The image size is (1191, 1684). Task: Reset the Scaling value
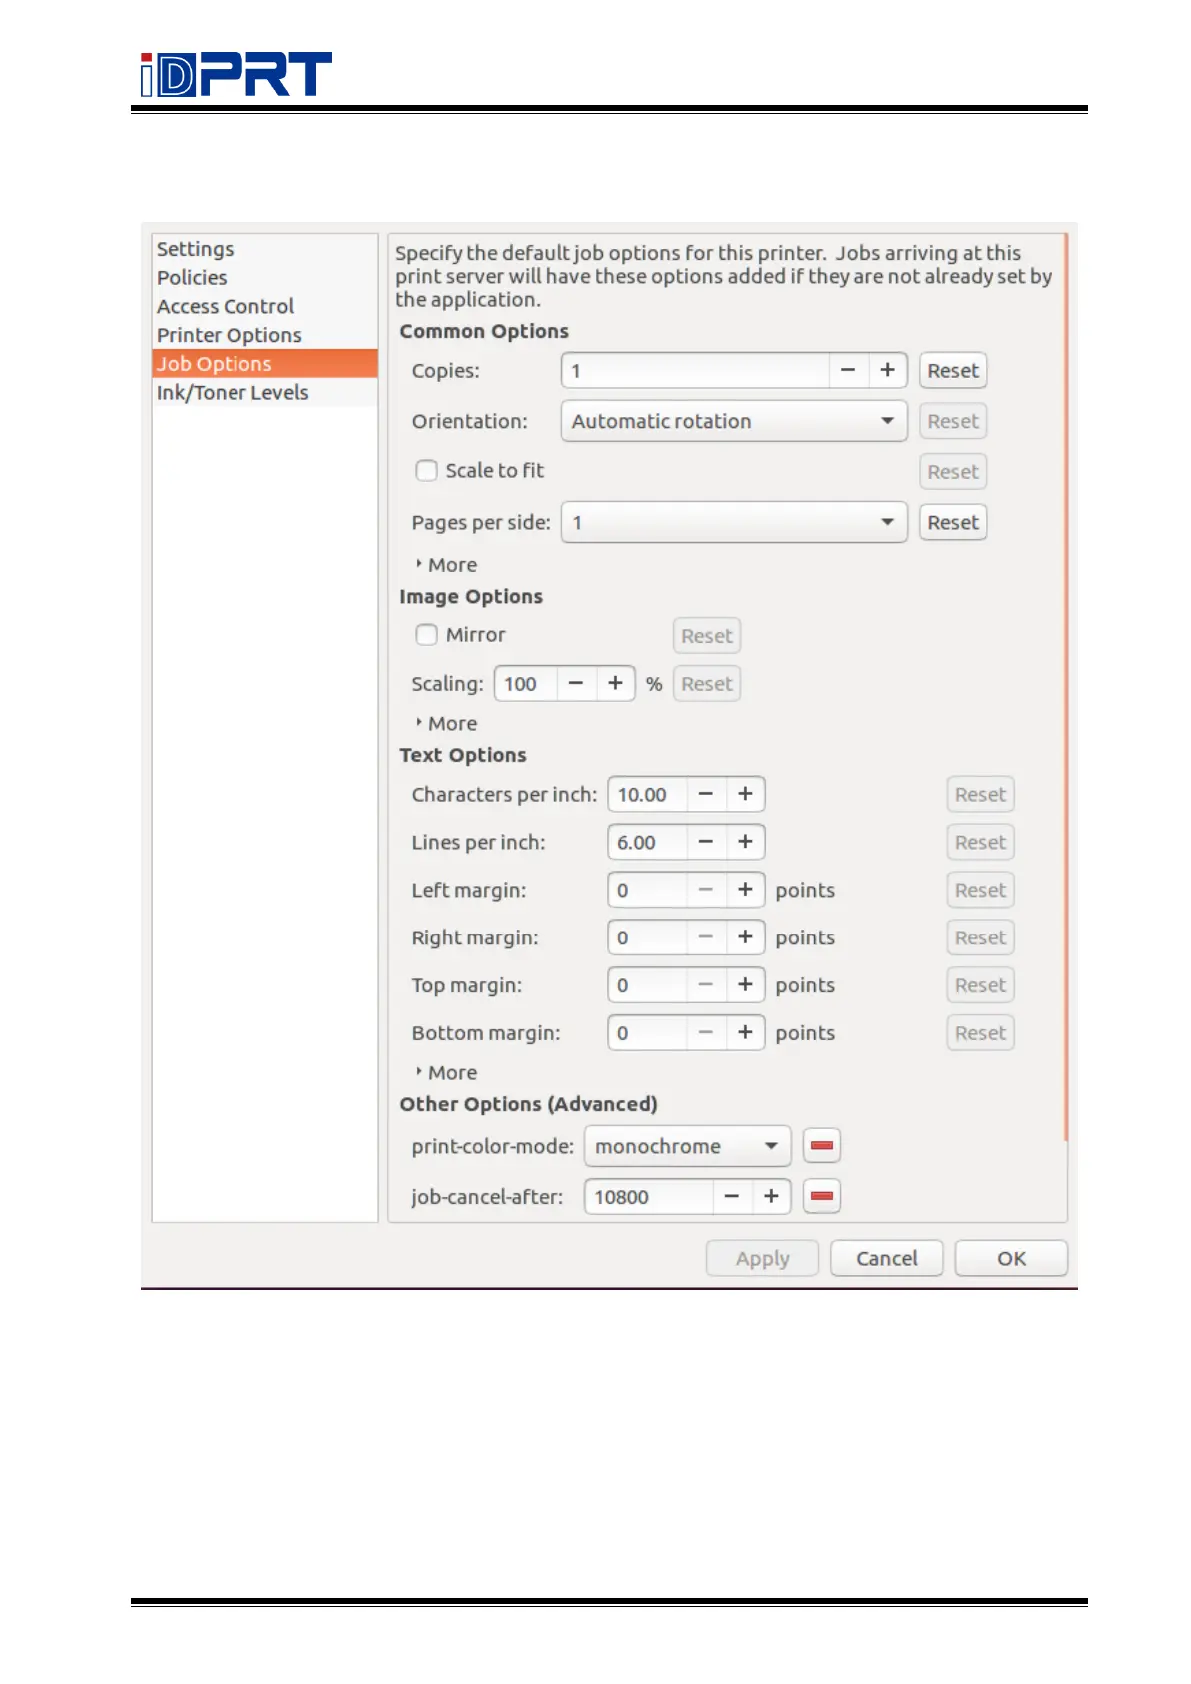pyautogui.click(x=707, y=684)
